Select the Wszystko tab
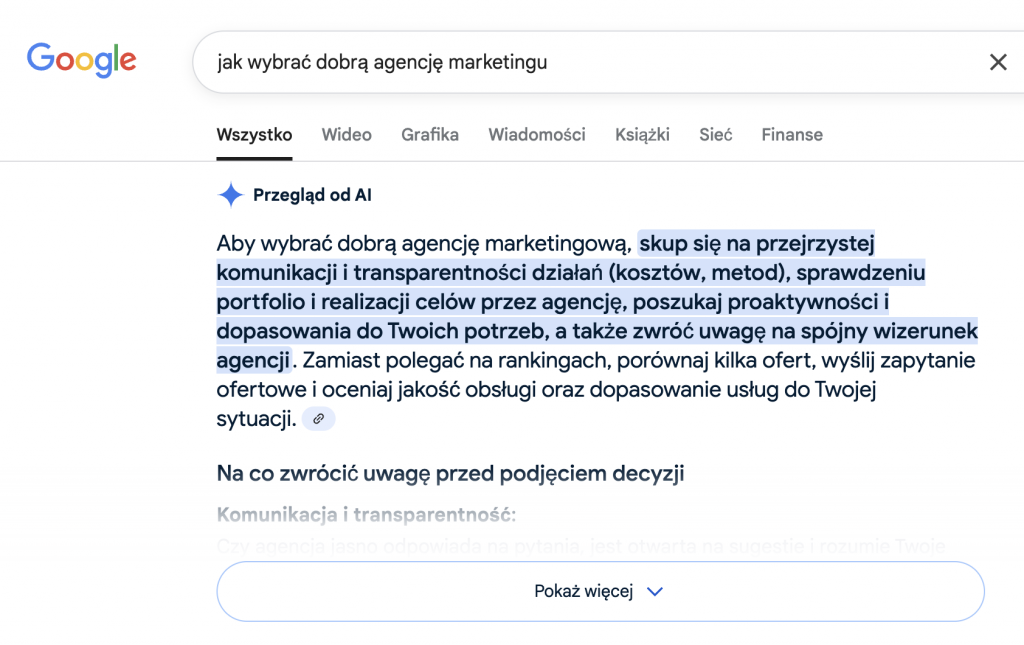The image size is (1024, 645). pyautogui.click(x=254, y=134)
